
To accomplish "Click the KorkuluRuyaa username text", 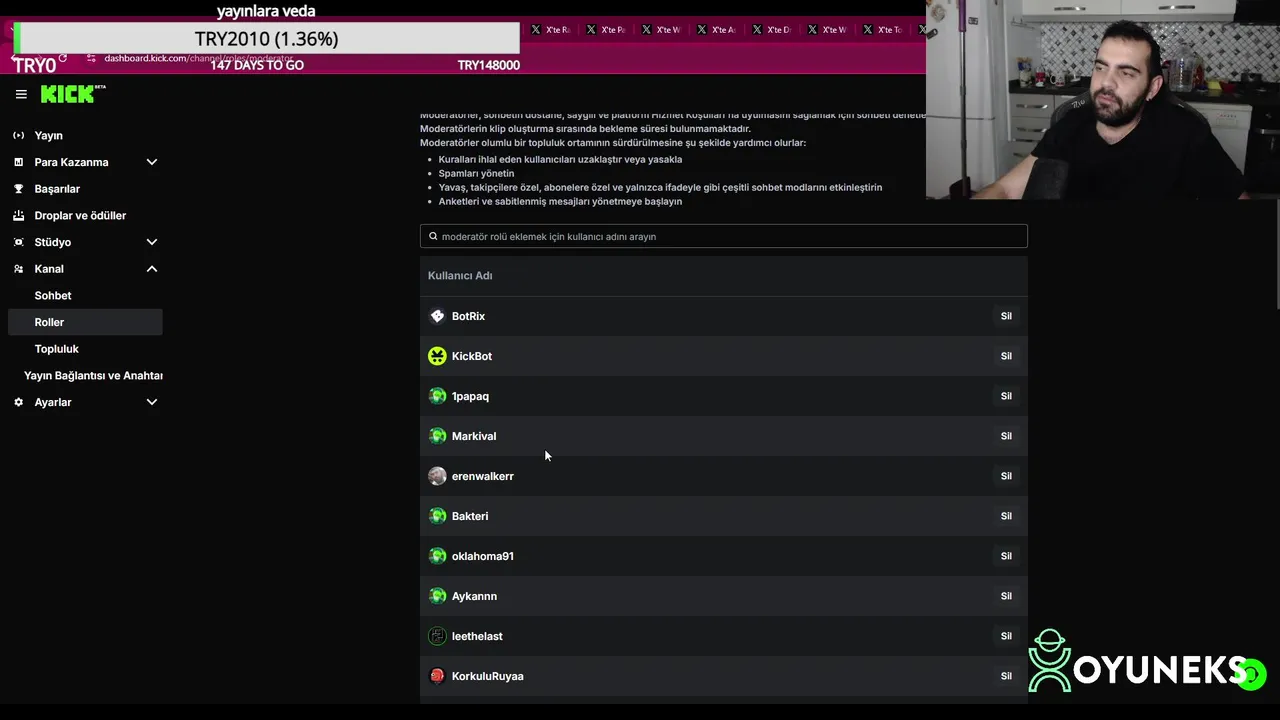I will 488,676.
